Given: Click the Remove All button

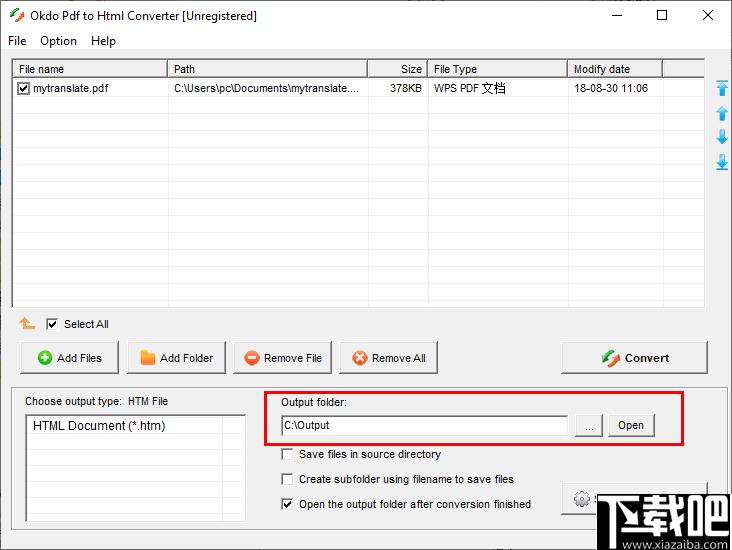Looking at the screenshot, I should point(388,358).
